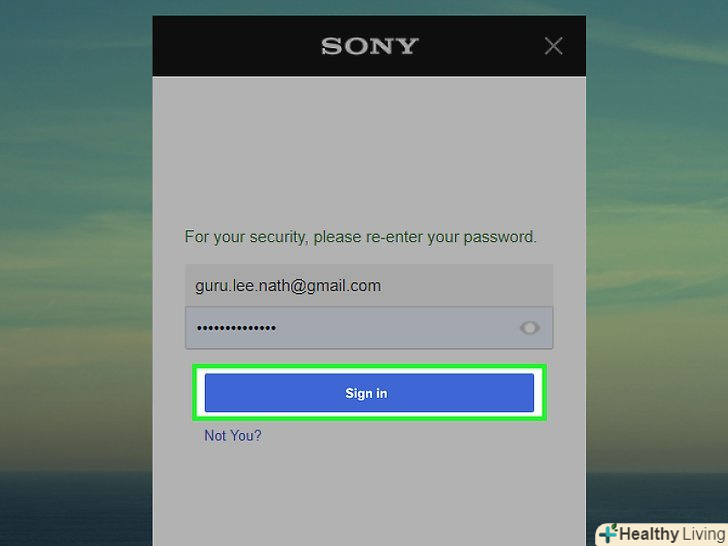Click the Healthy Living watermark text
This screenshot has width=728, height=546.
point(672,534)
